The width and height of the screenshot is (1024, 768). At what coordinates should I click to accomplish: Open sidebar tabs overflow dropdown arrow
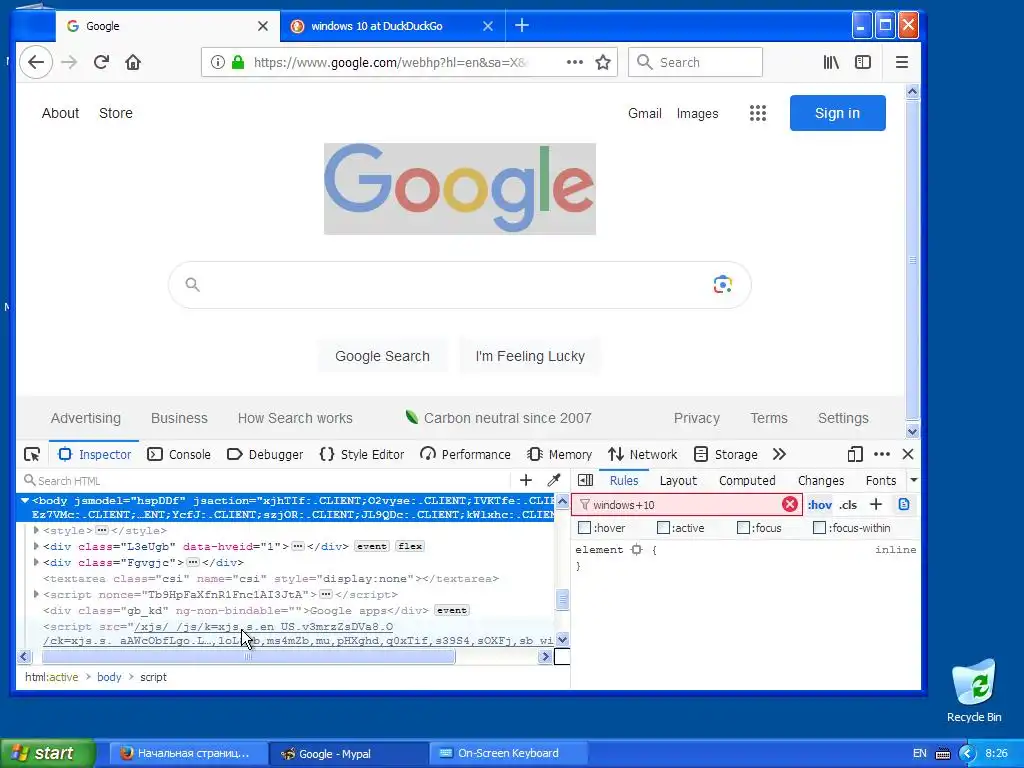pyautogui.click(x=914, y=480)
